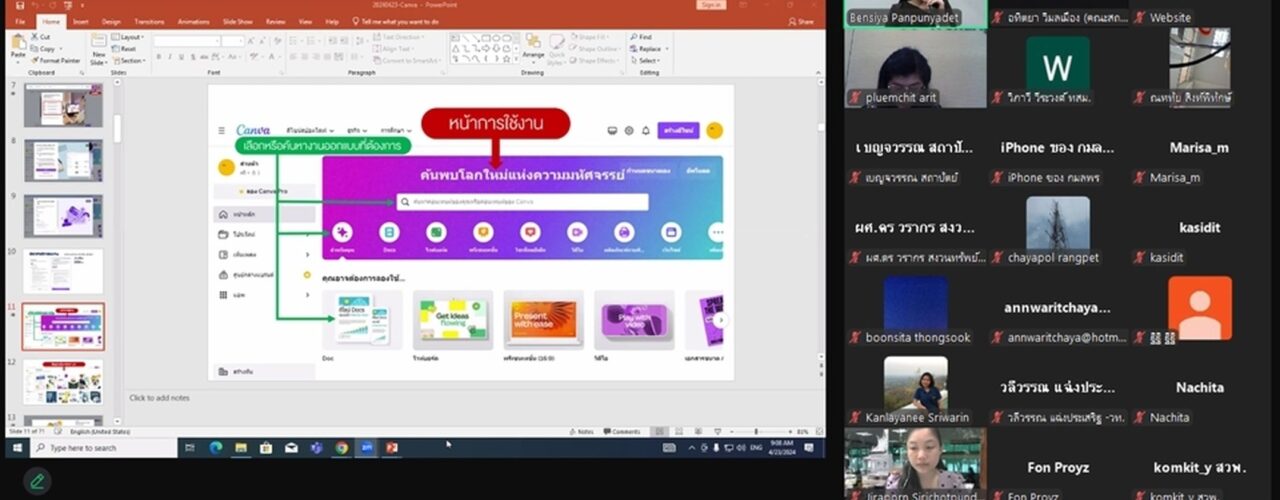1280x500 pixels.
Task: Switch to the Design tab
Action: coord(111,21)
